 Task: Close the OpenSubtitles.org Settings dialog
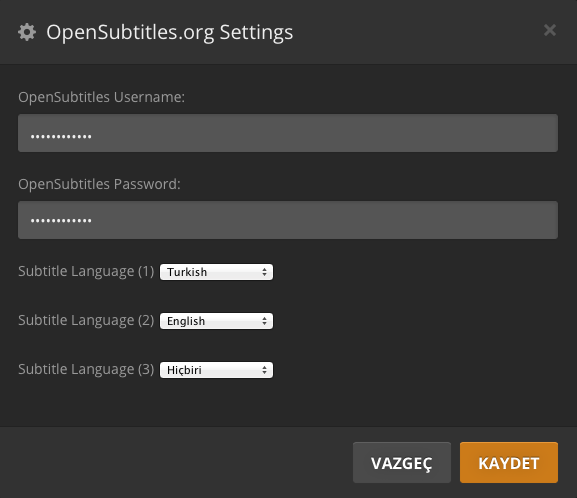coord(550,30)
